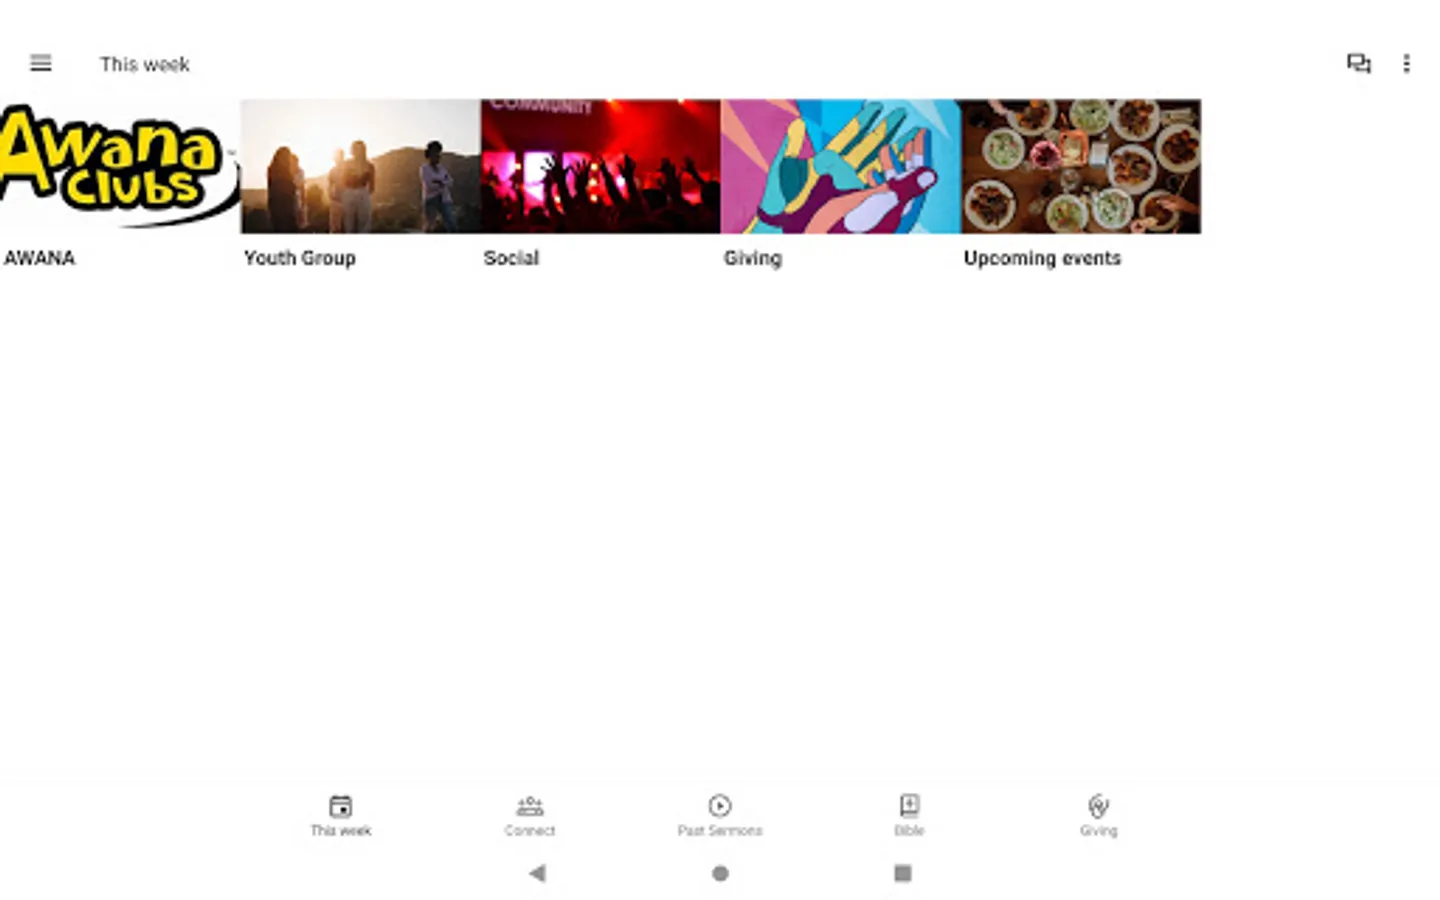Switch to the Giving bottom tab

pos(1098,815)
